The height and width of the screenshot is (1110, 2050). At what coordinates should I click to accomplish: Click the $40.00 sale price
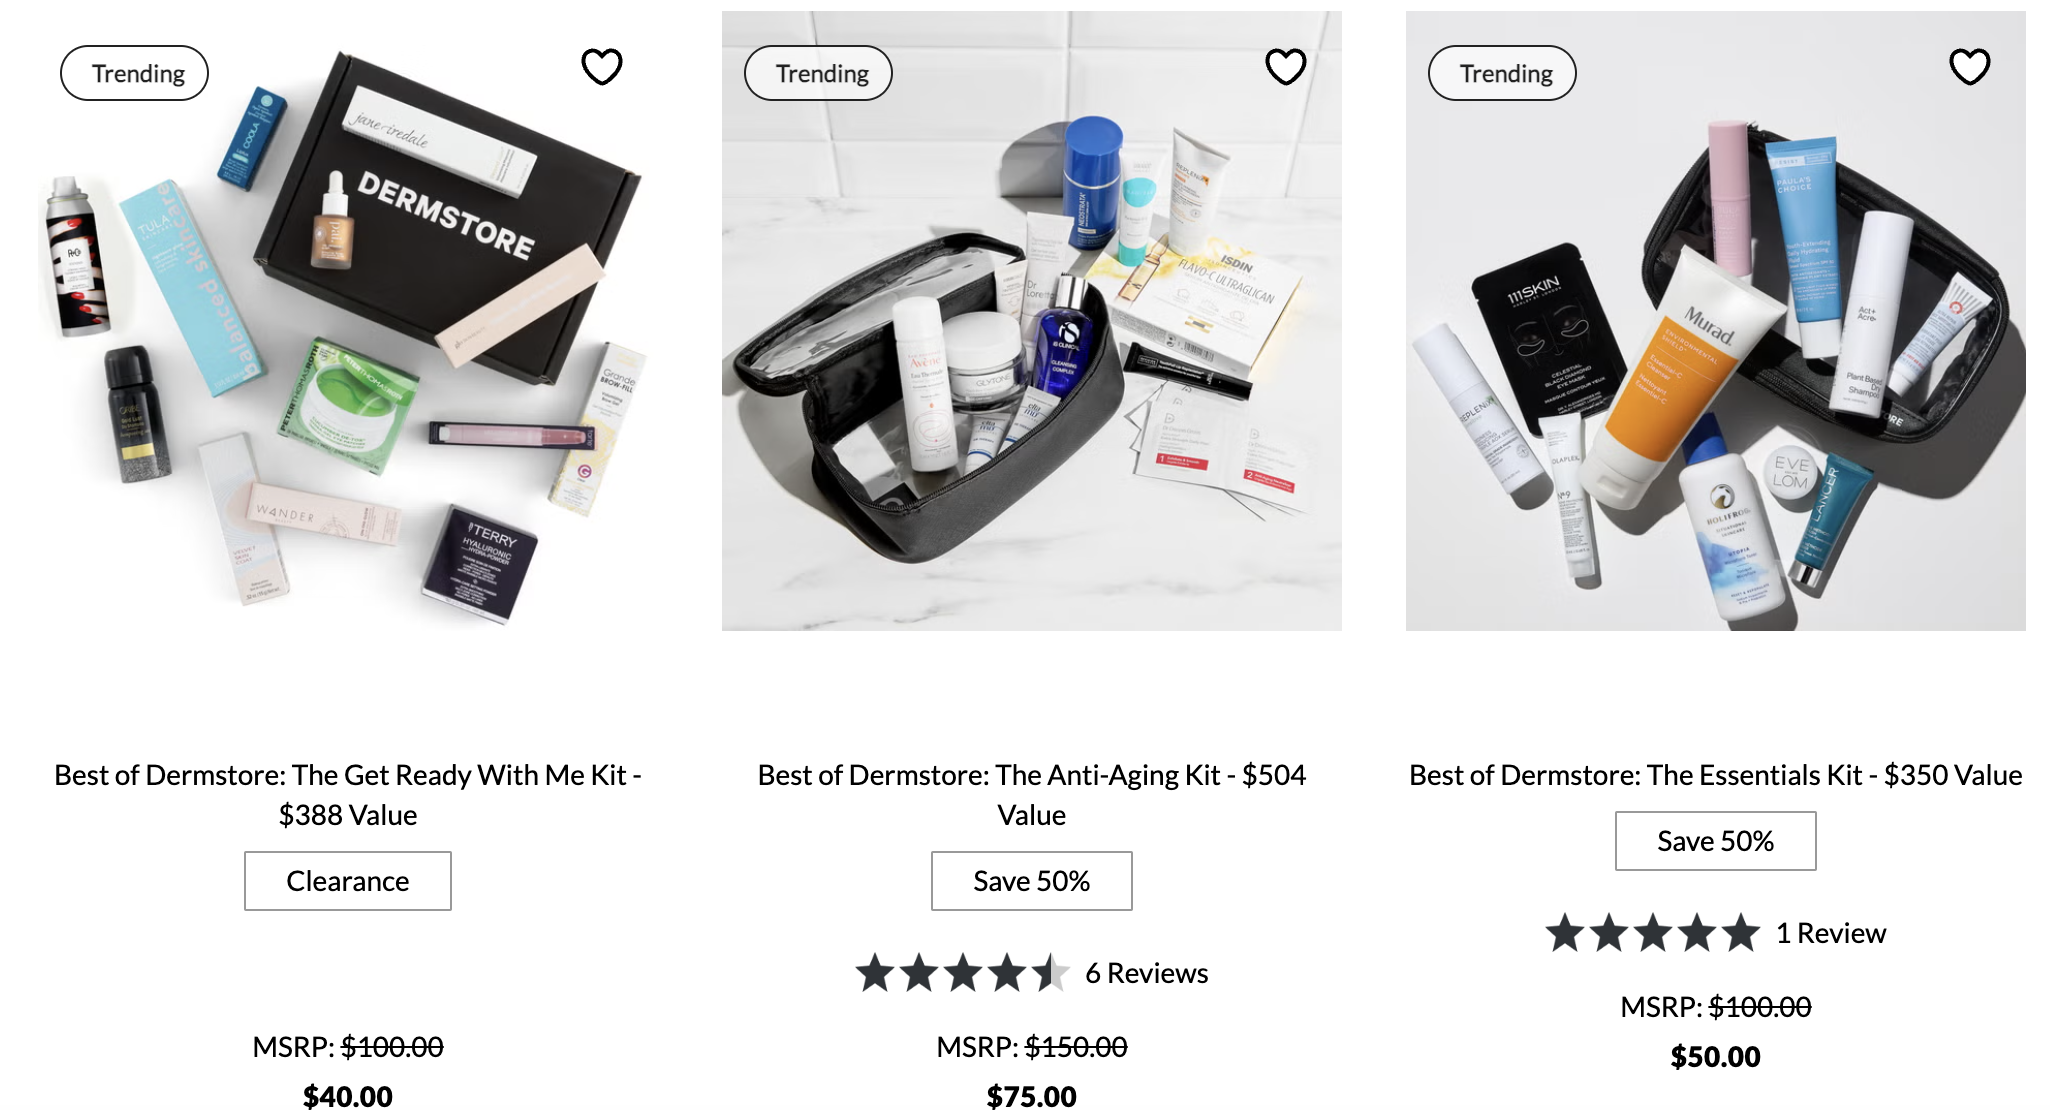click(348, 1096)
